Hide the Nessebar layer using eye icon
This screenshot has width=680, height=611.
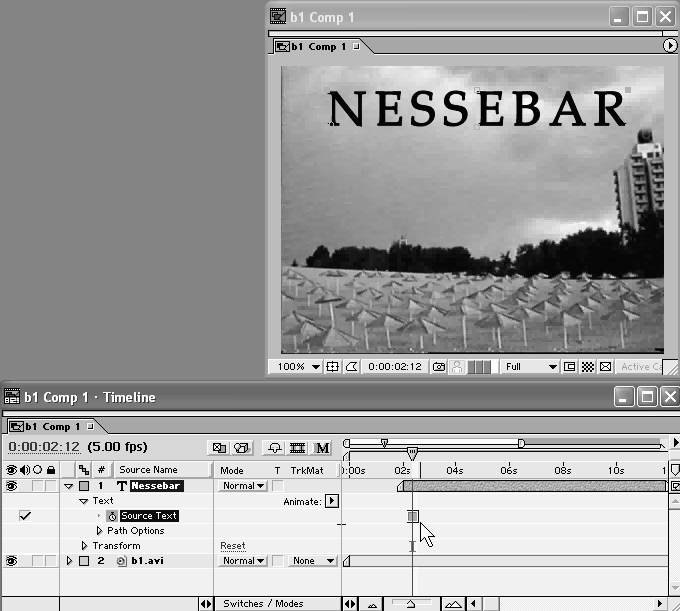tap(12, 486)
